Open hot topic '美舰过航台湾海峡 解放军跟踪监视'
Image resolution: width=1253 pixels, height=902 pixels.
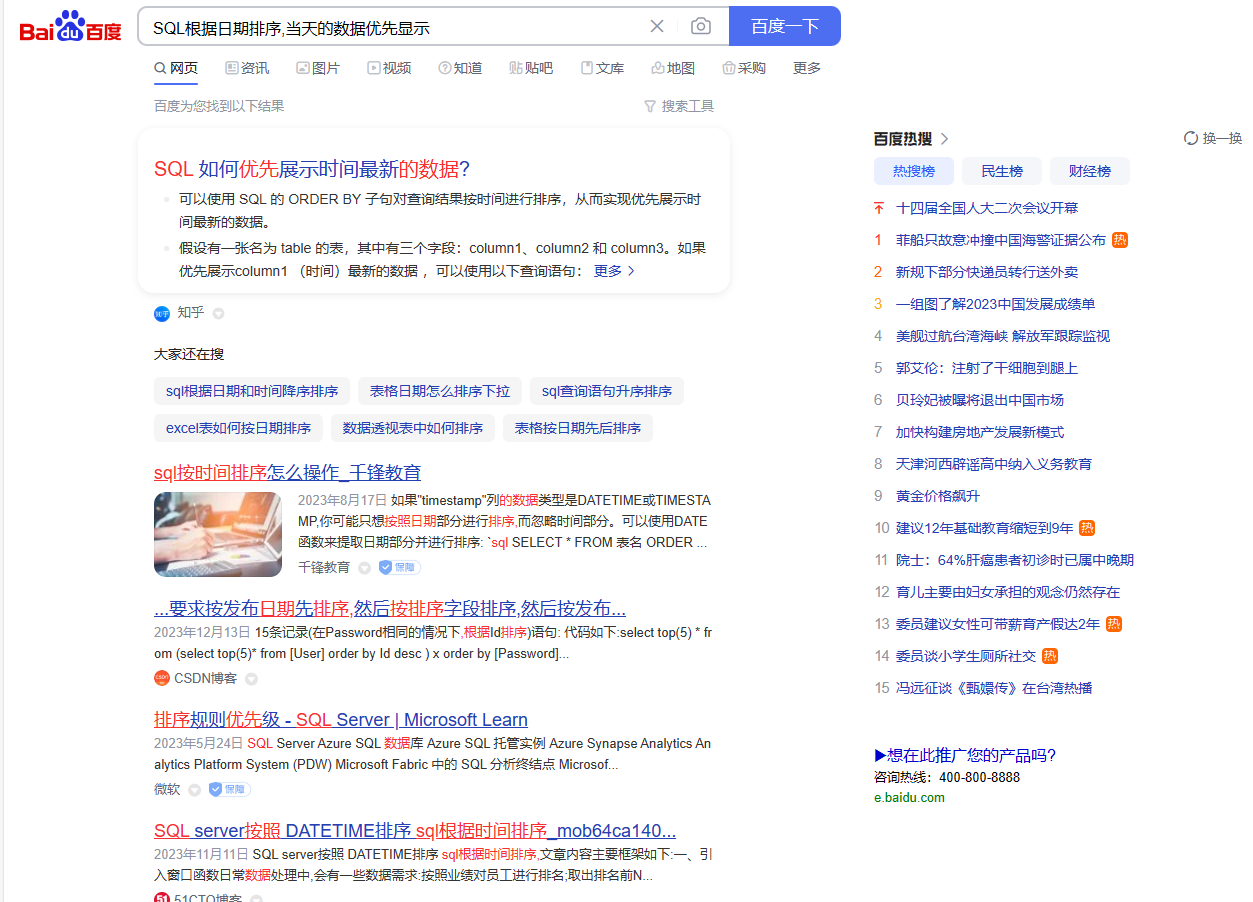pos(1003,336)
